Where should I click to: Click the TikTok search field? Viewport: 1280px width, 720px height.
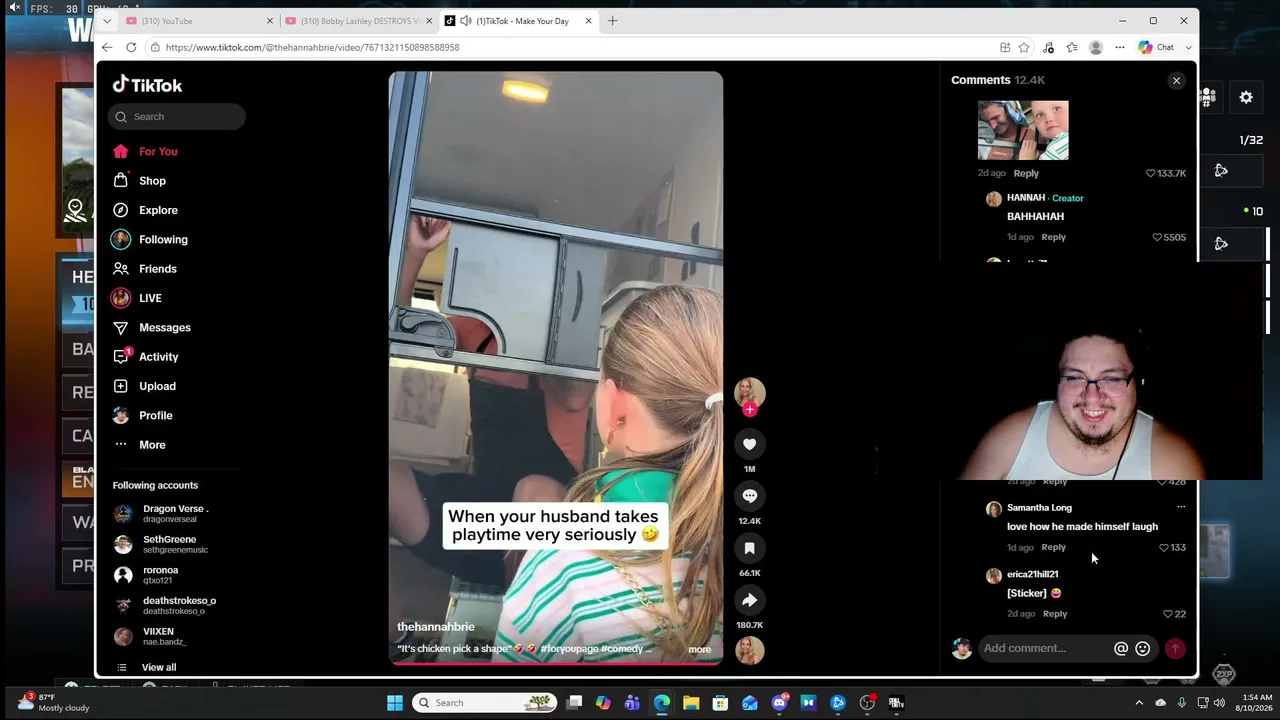point(177,117)
